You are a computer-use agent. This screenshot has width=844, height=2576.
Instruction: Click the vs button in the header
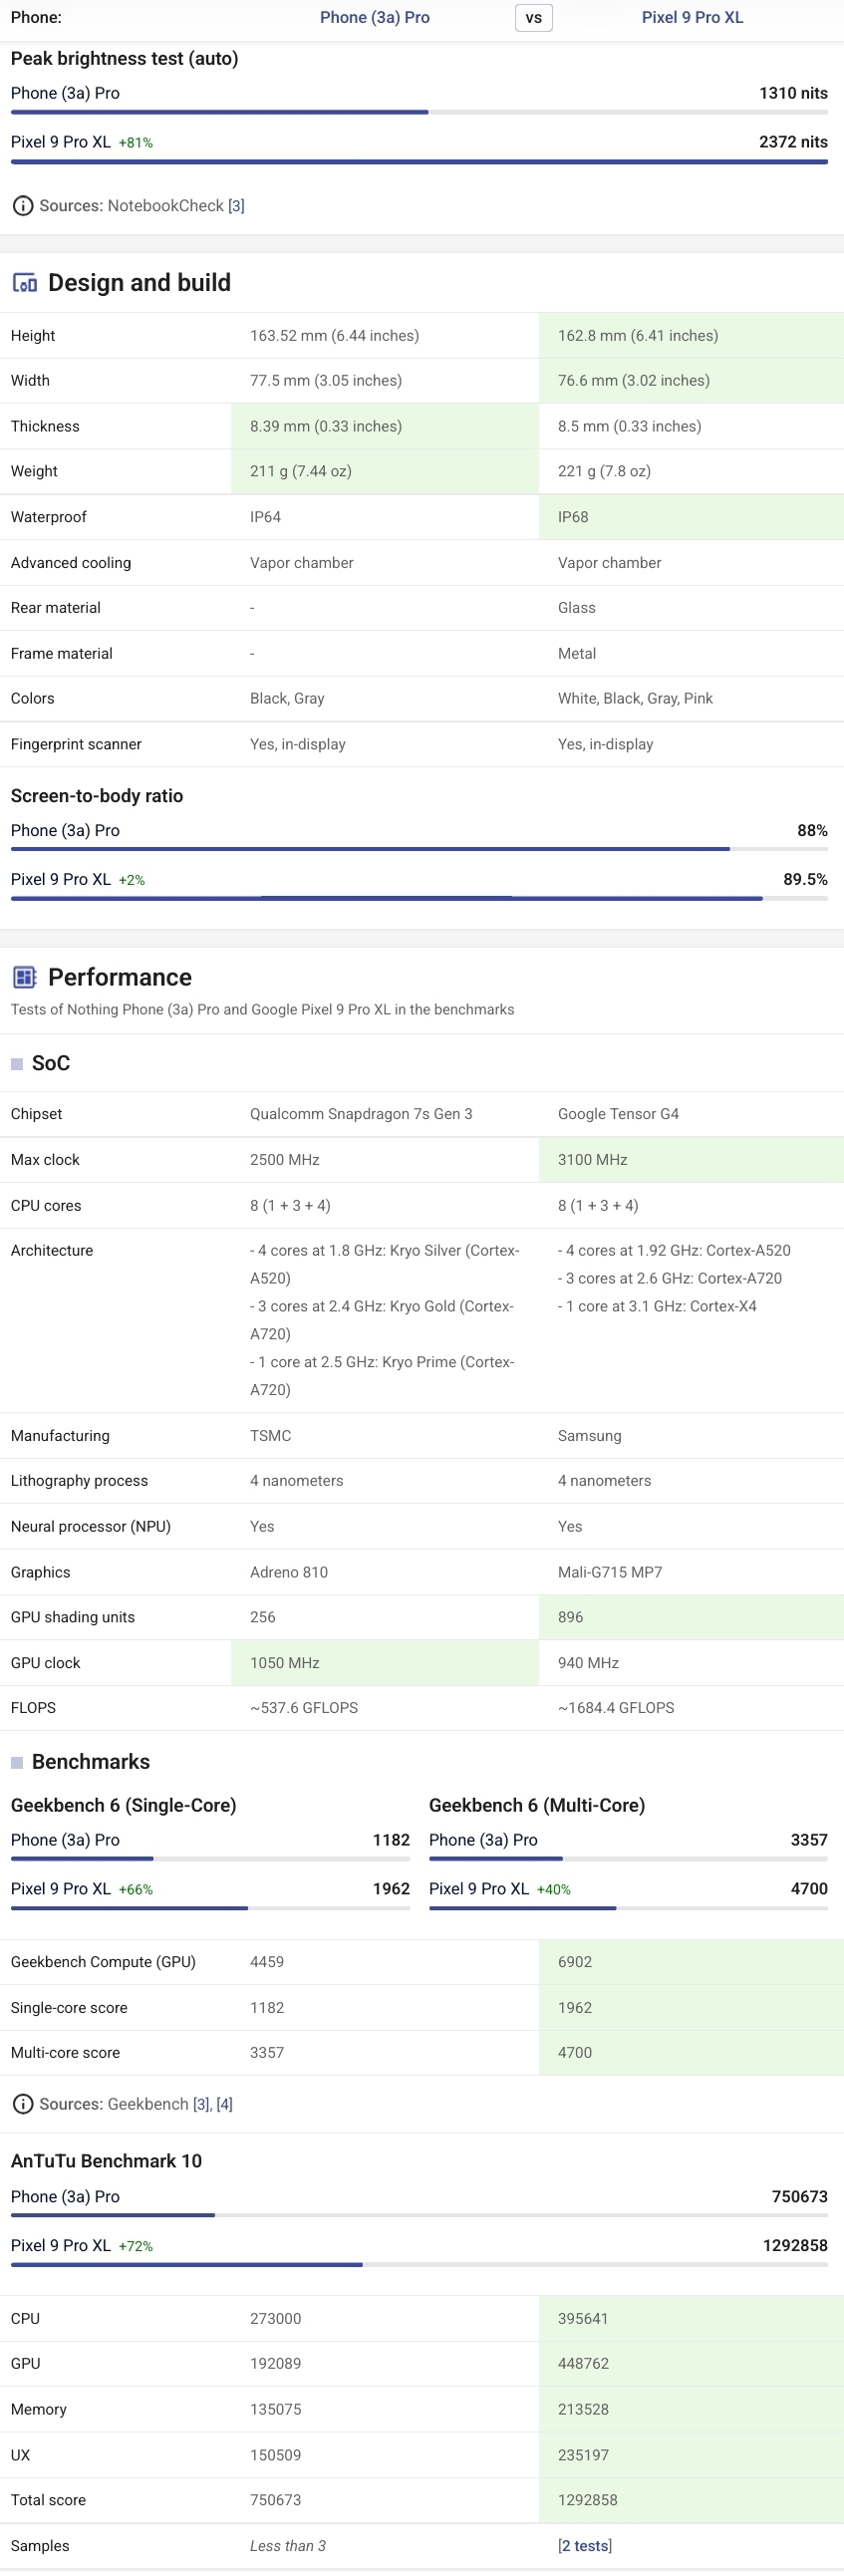pos(534,18)
